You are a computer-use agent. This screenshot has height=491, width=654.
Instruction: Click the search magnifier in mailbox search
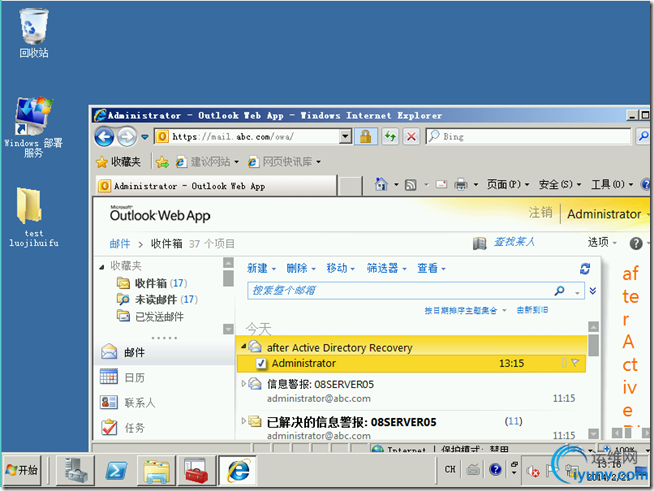click(560, 290)
